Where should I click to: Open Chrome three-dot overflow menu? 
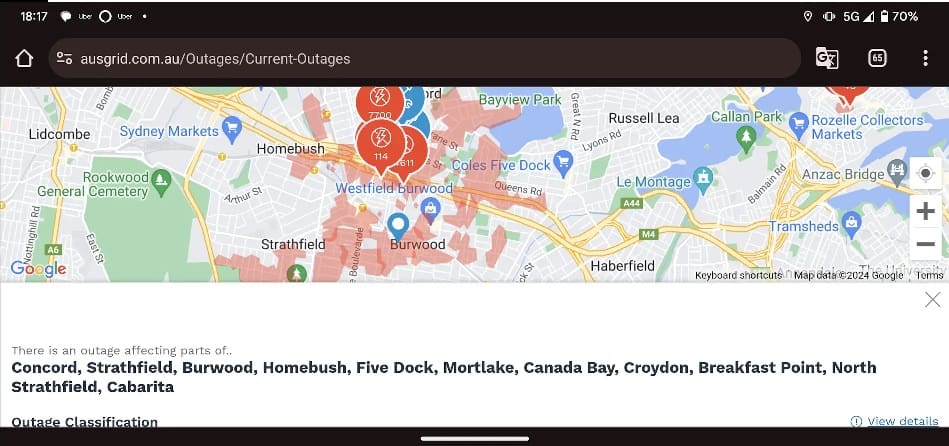(925, 59)
